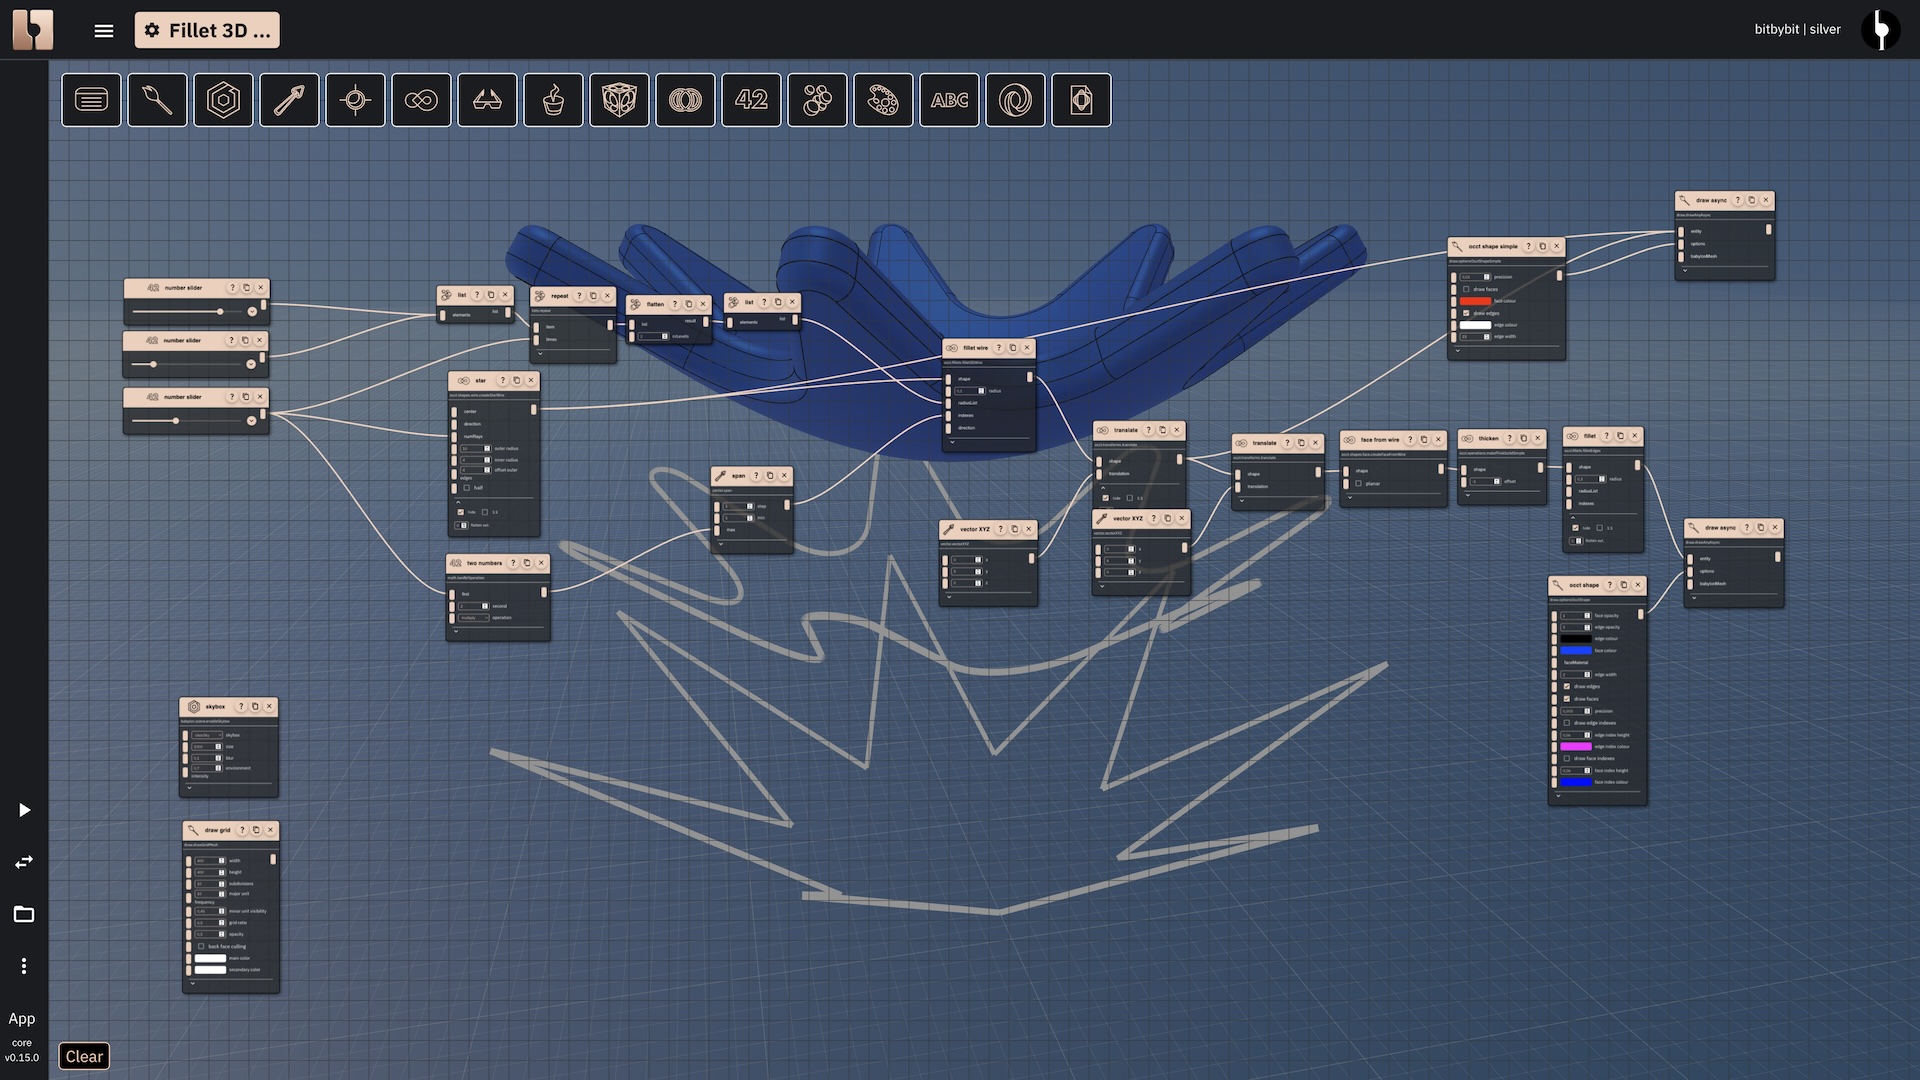This screenshot has width=1920, height=1080.
Task: Expand the skybox node bottom chevron
Action: point(189,787)
